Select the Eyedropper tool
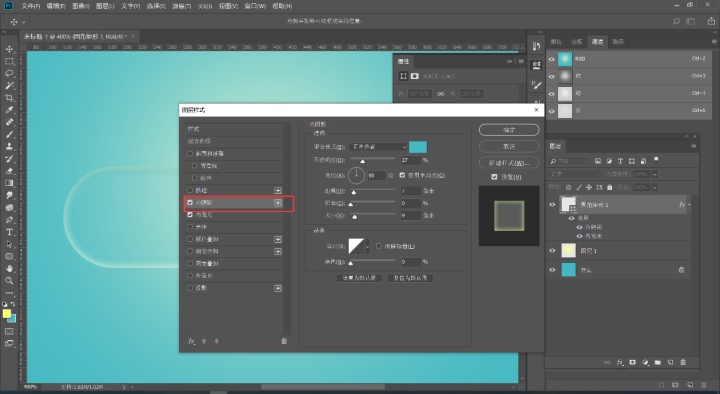 [9, 110]
